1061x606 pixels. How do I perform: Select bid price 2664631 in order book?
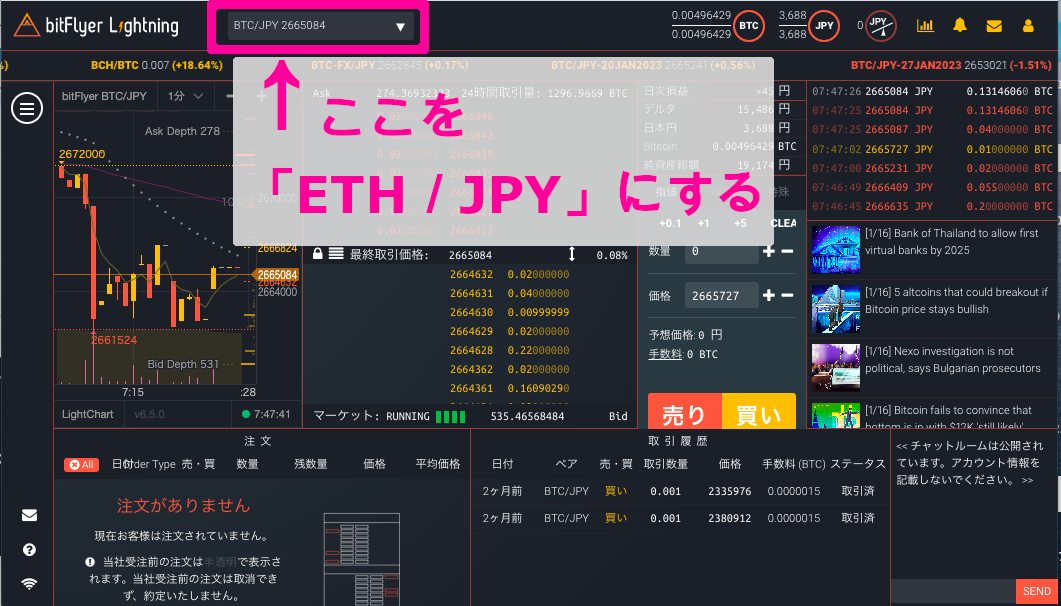click(472, 294)
